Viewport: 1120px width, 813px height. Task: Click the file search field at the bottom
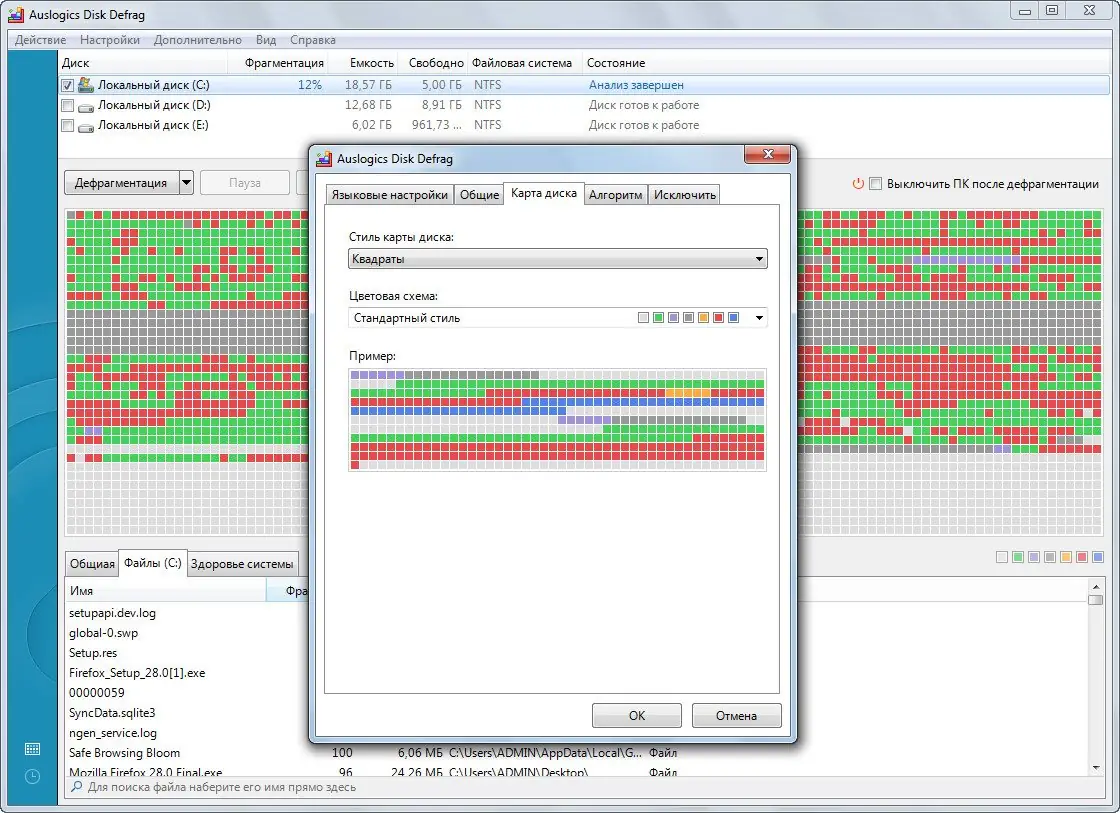586,787
